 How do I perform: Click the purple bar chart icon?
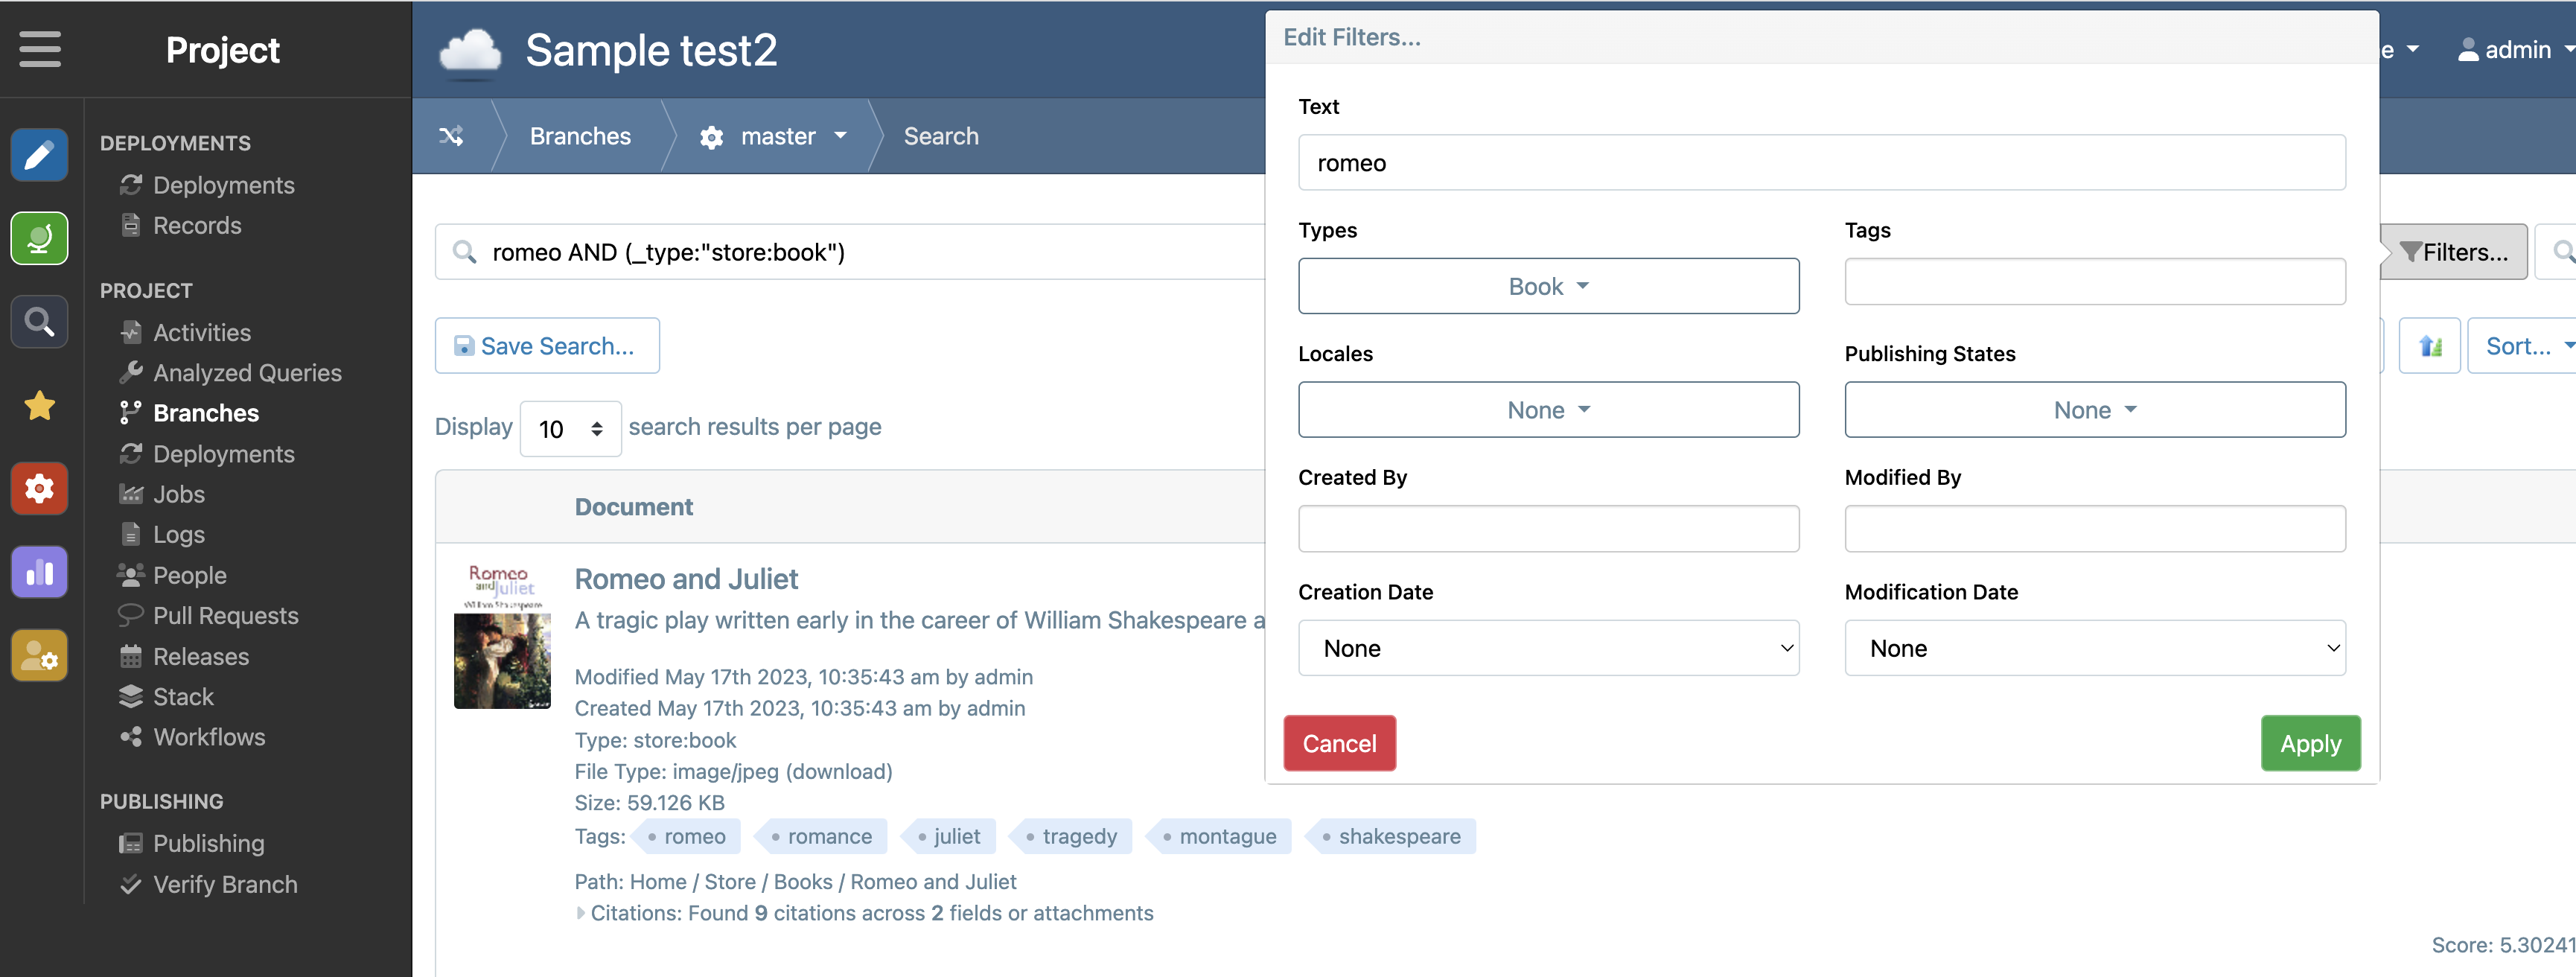click(x=39, y=571)
